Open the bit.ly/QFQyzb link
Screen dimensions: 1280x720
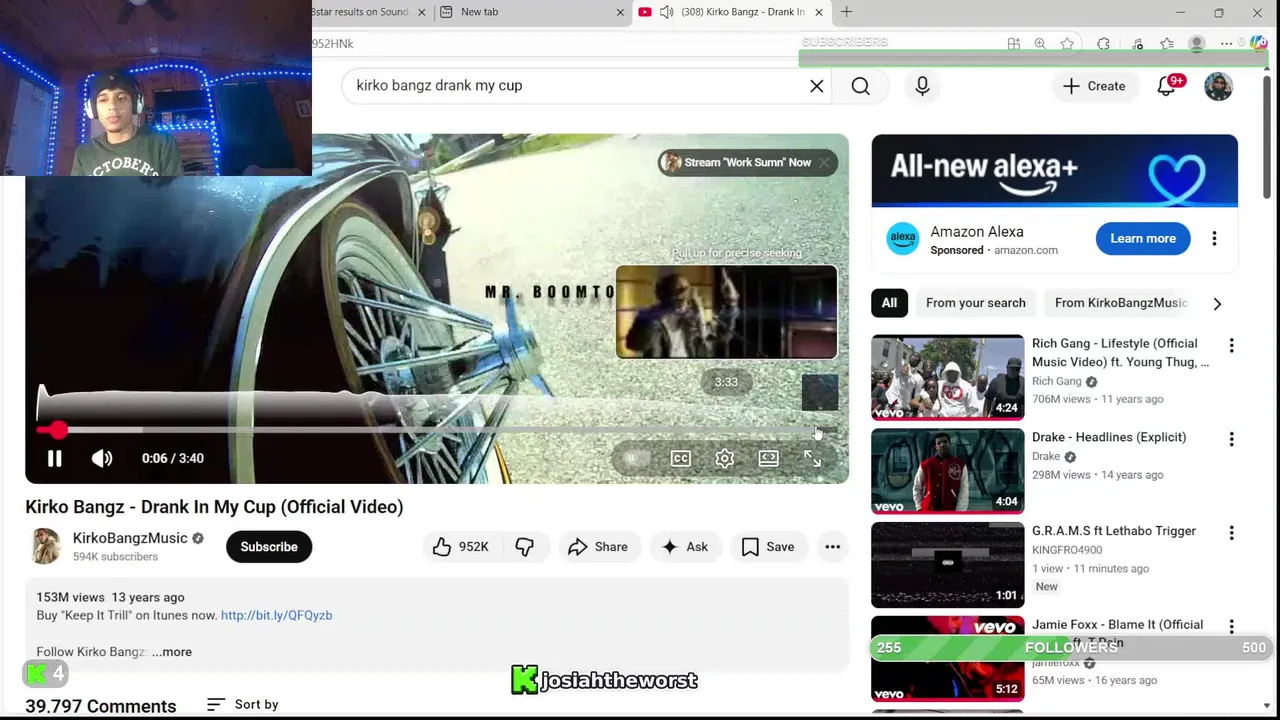(x=276, y=615)
